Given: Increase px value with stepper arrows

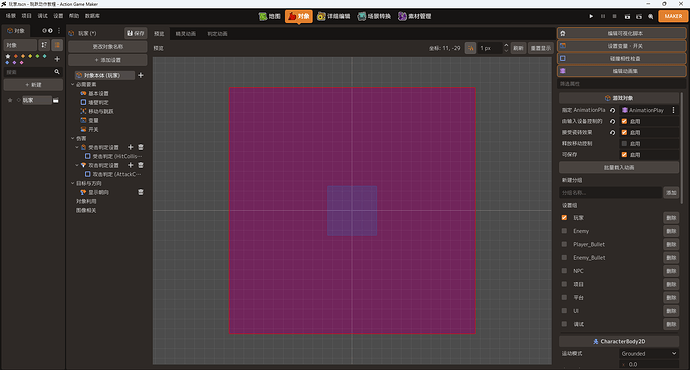Looking at the screenshot, I should pyautogui.click(x=506, y=45).
